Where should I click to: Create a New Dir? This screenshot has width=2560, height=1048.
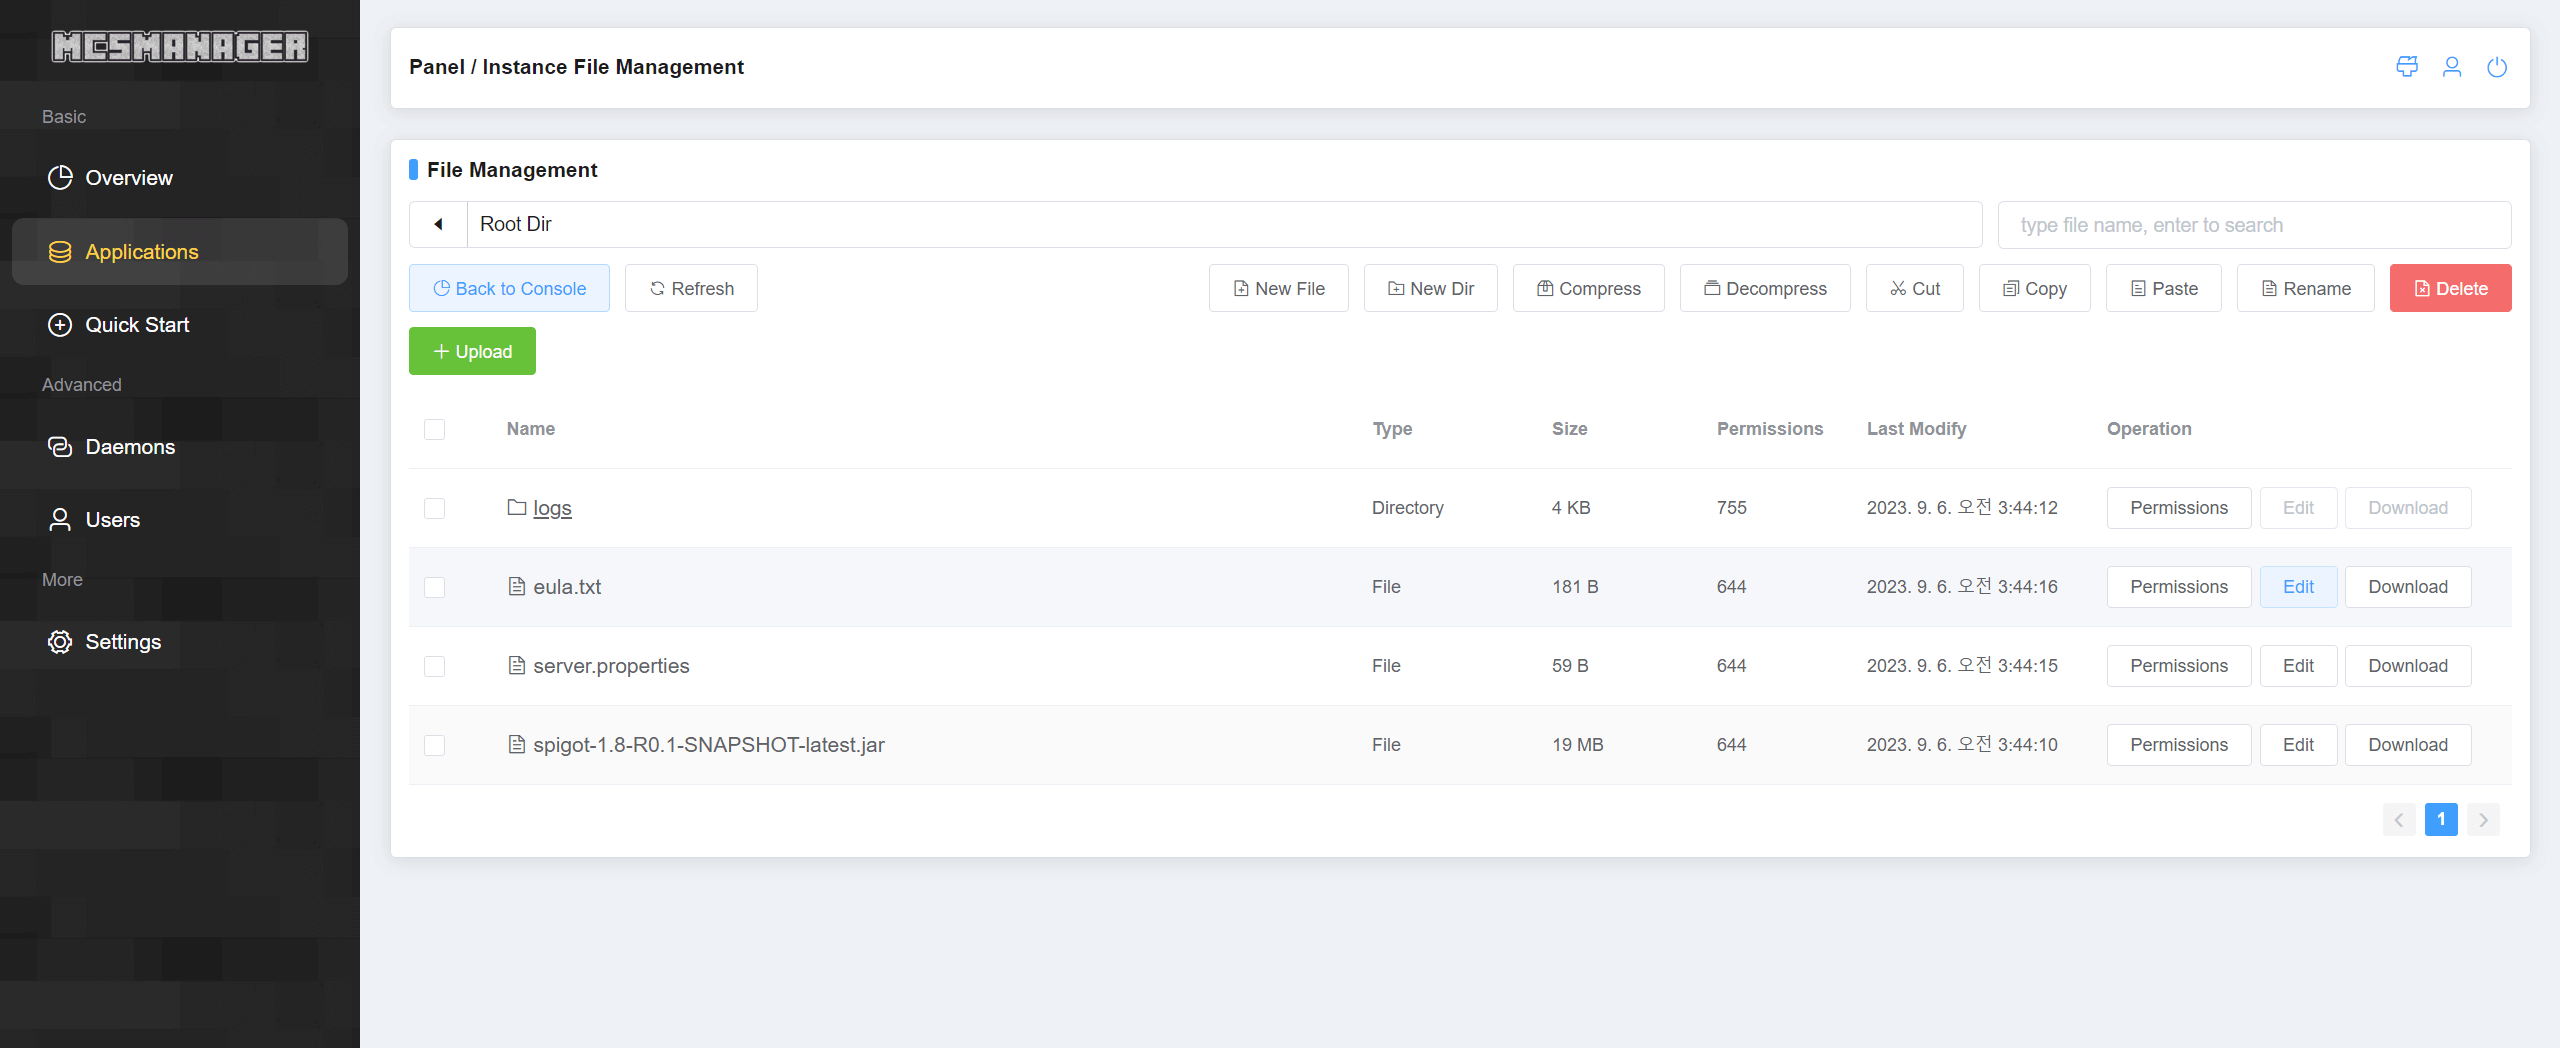(1430, 288)
